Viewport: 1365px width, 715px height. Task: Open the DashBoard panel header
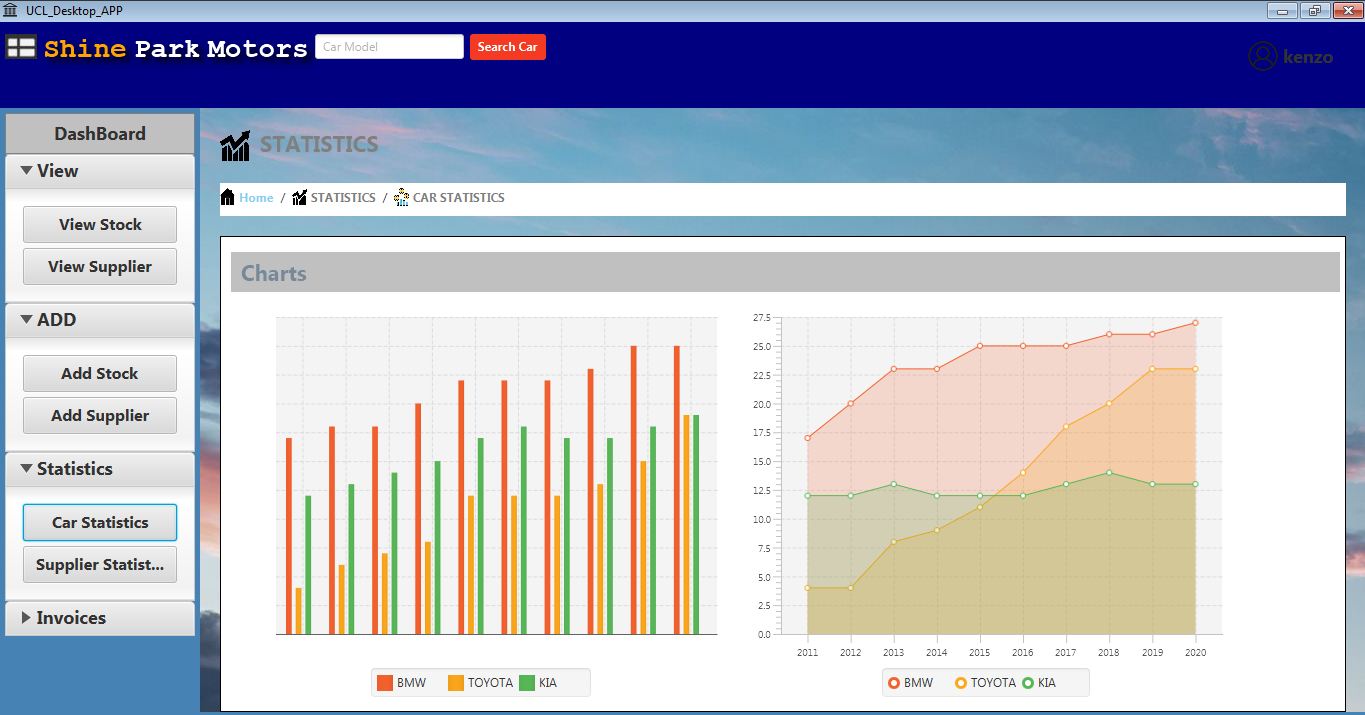(100, 134)
